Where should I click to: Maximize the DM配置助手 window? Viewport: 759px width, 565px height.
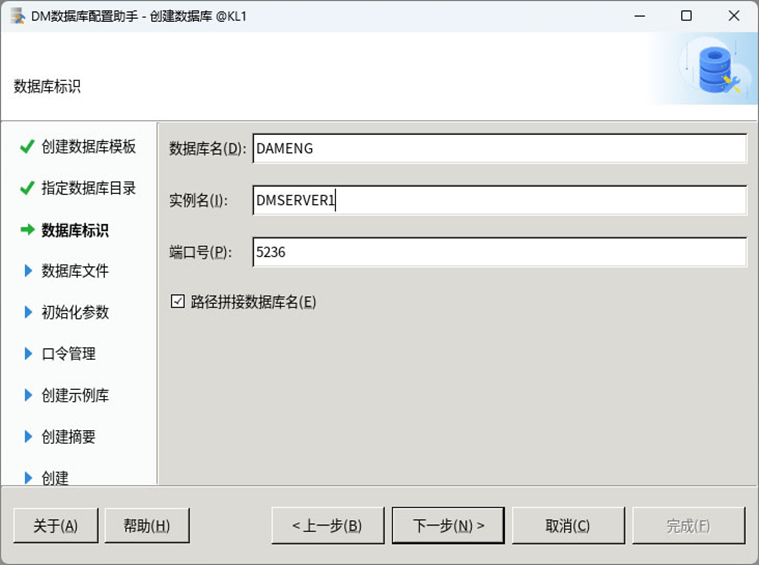(686, 16)
